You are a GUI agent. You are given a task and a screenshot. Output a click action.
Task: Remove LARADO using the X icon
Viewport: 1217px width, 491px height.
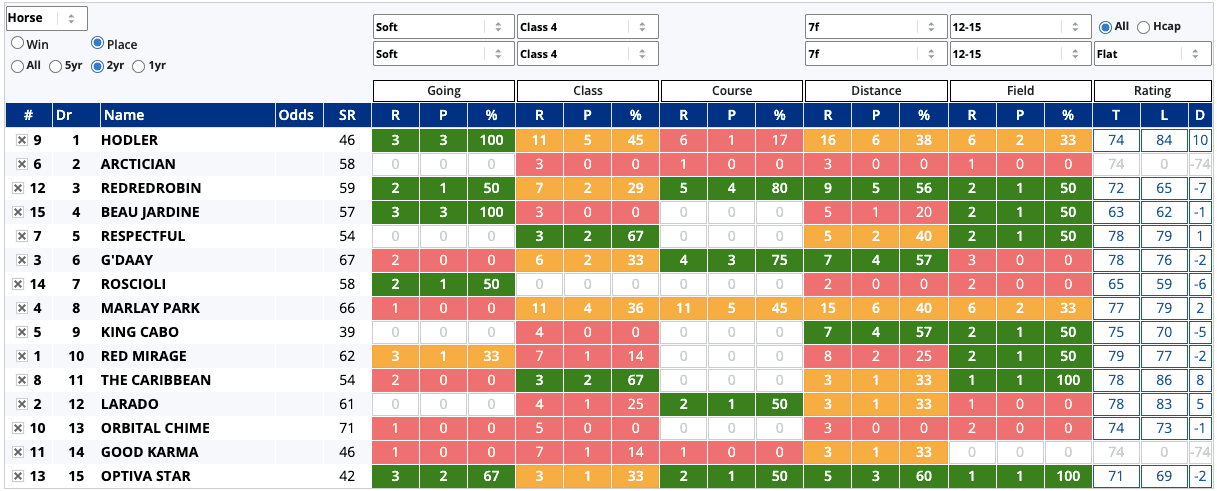21,405
